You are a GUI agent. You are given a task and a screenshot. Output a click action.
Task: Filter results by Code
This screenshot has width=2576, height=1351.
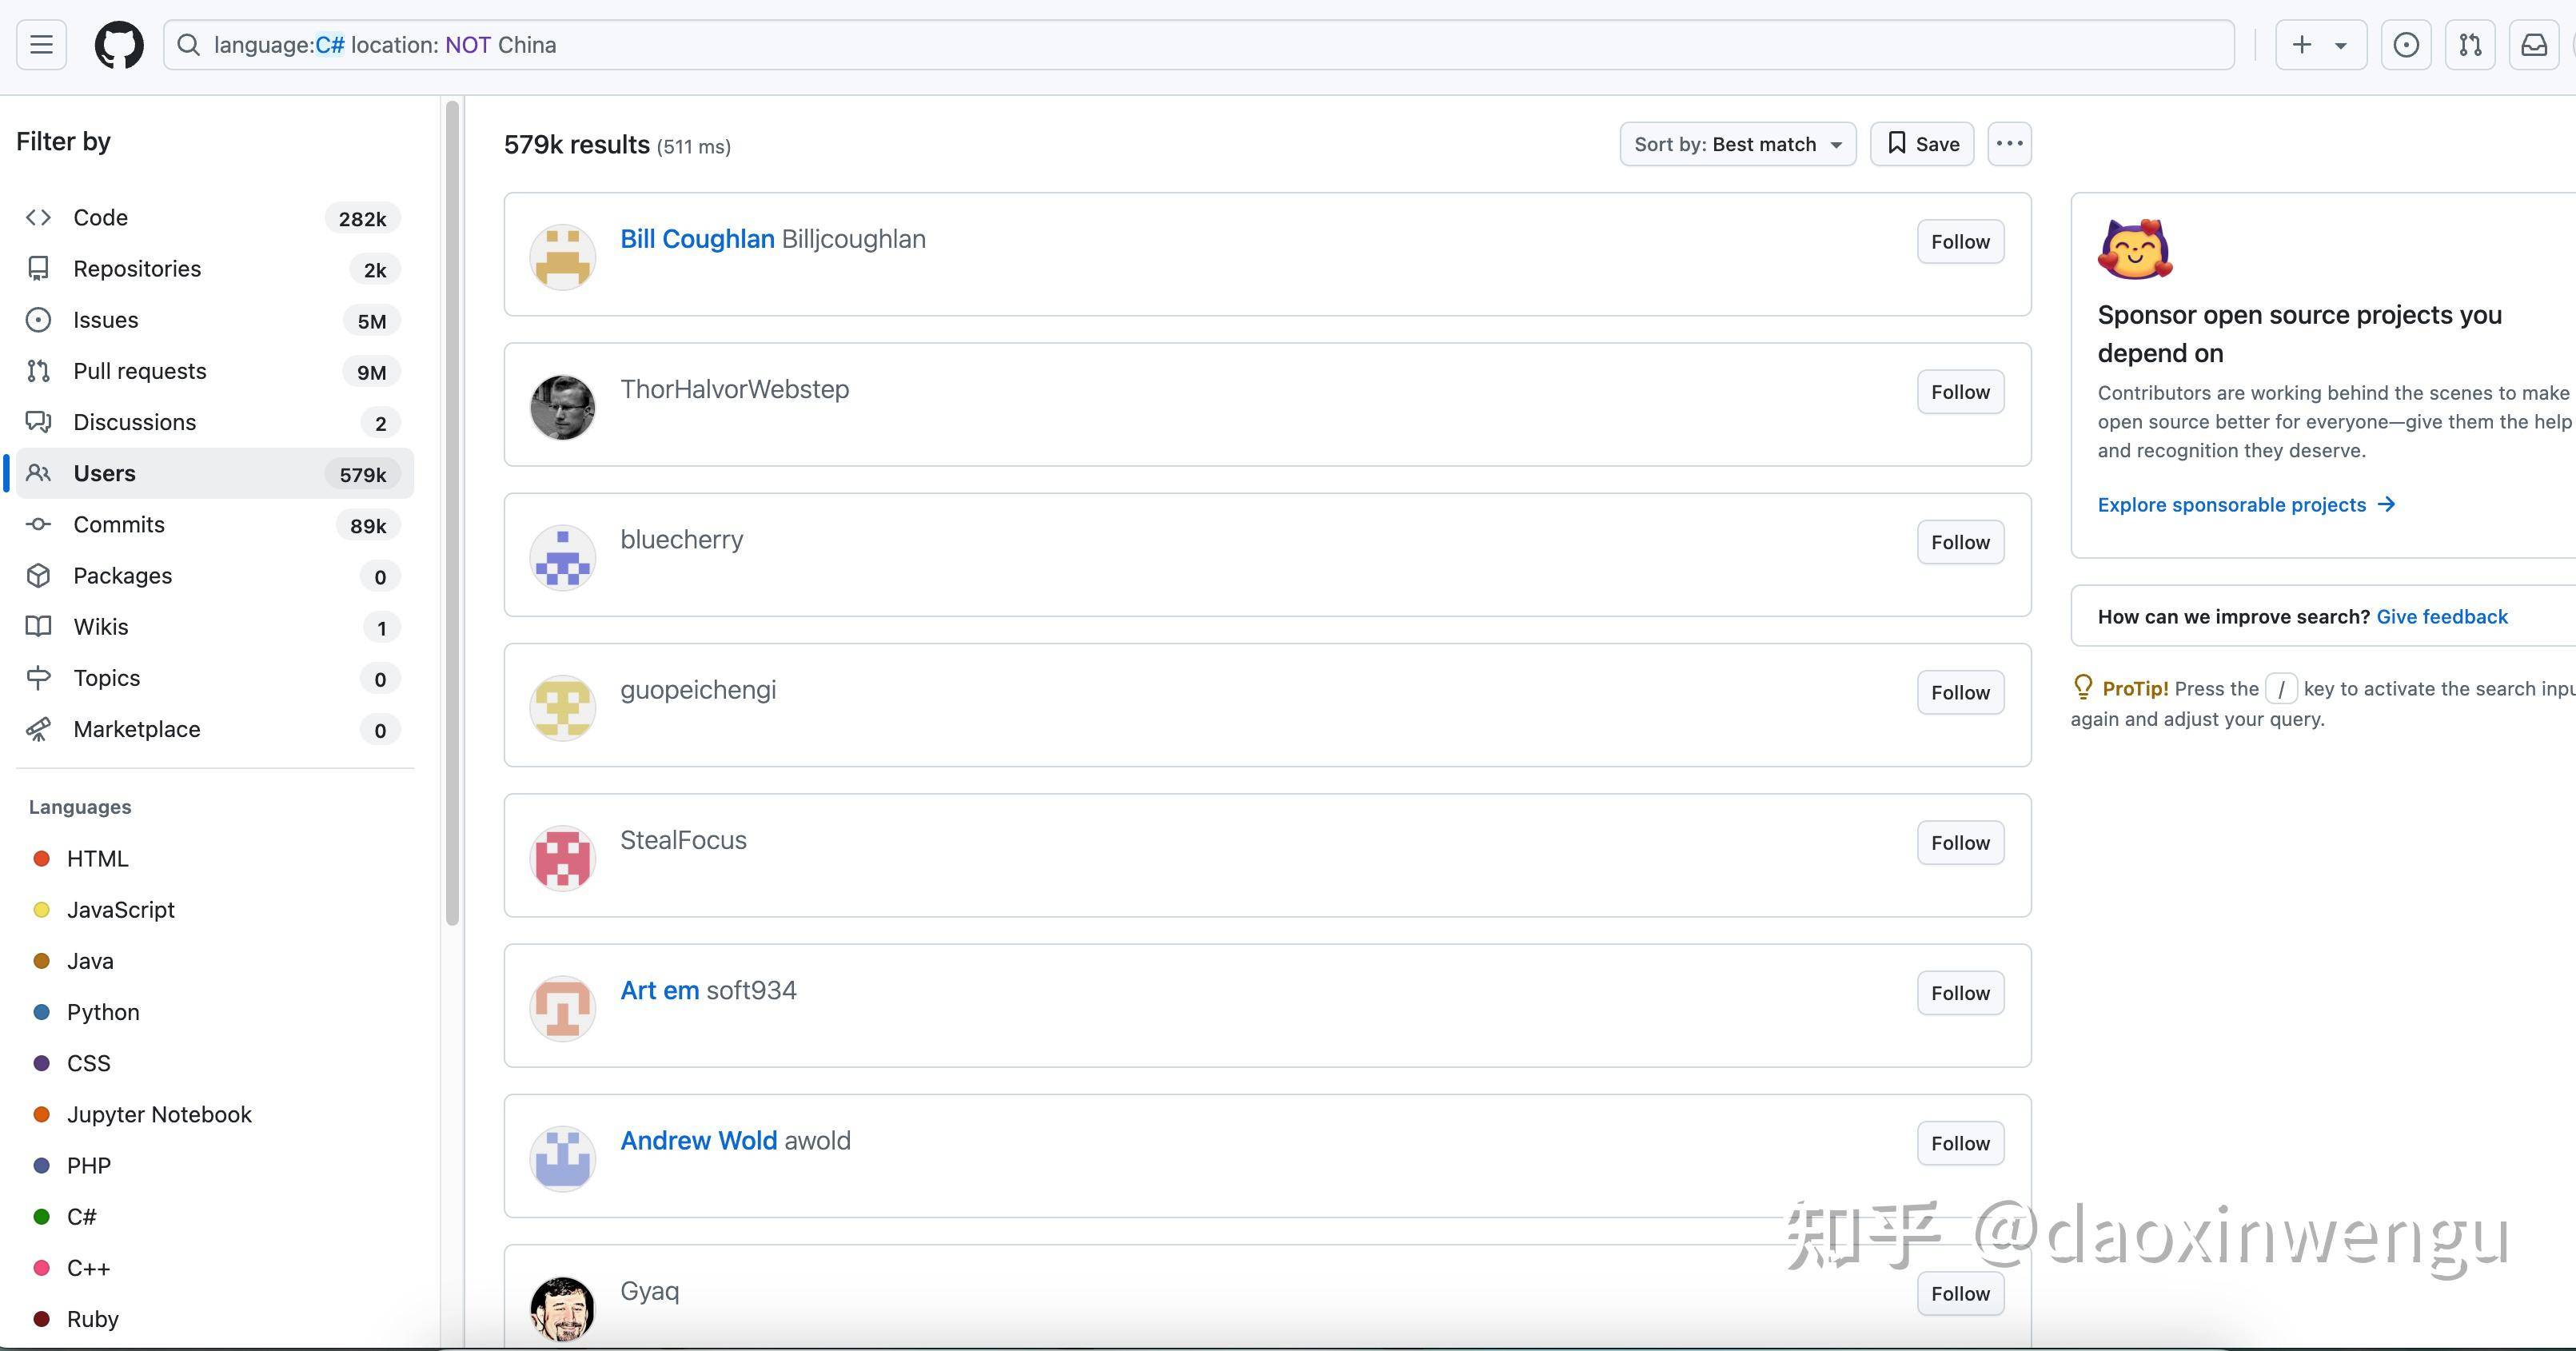click(214, 218)
